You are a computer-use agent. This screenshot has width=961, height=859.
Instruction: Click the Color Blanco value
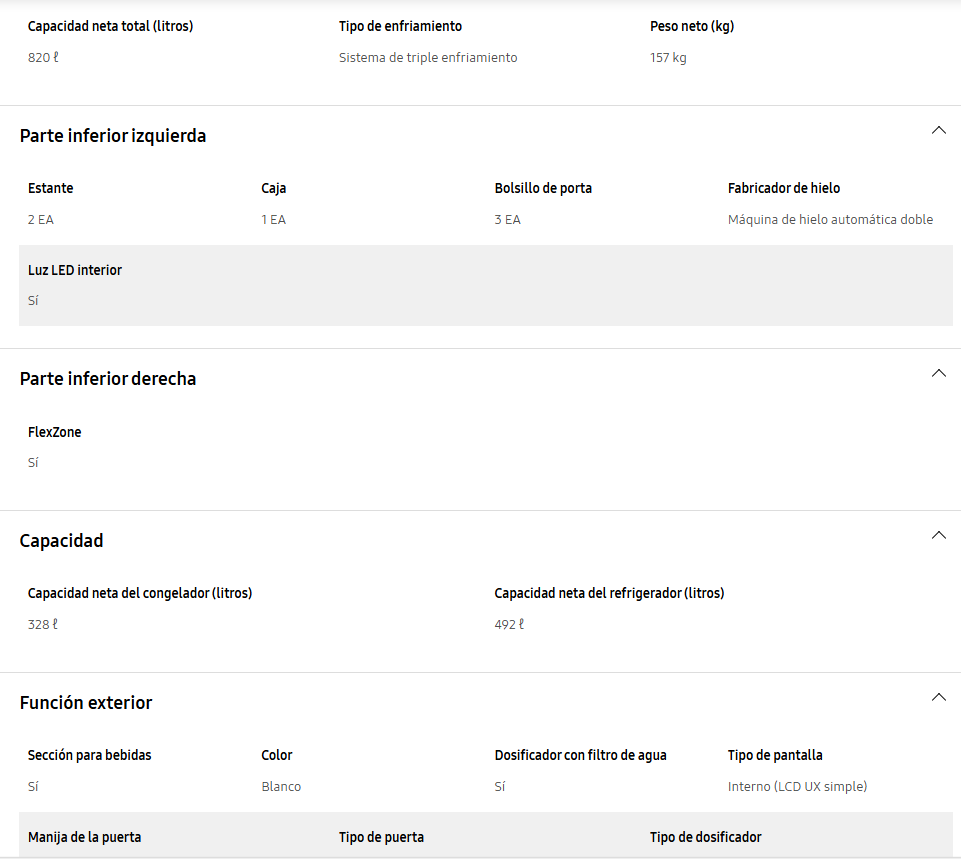pyautogui.click(x=281, y=787)
